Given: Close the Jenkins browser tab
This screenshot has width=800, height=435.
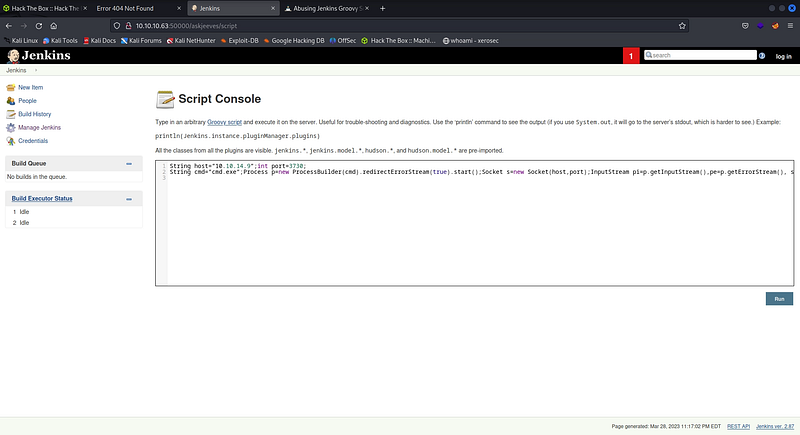Looking at the screenshot, I should coord(273,8).
